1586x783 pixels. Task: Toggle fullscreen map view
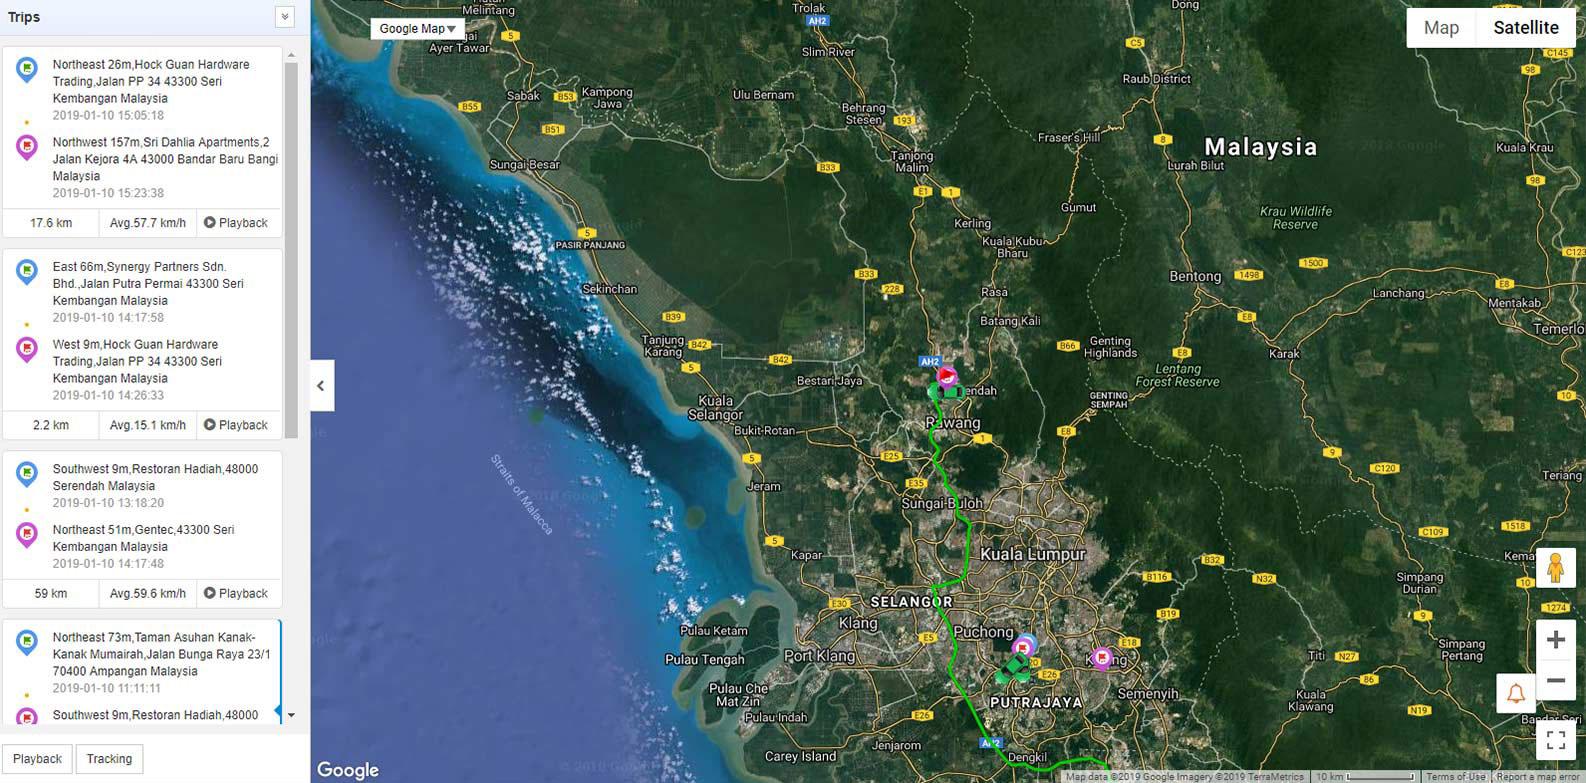point(1555,740)
